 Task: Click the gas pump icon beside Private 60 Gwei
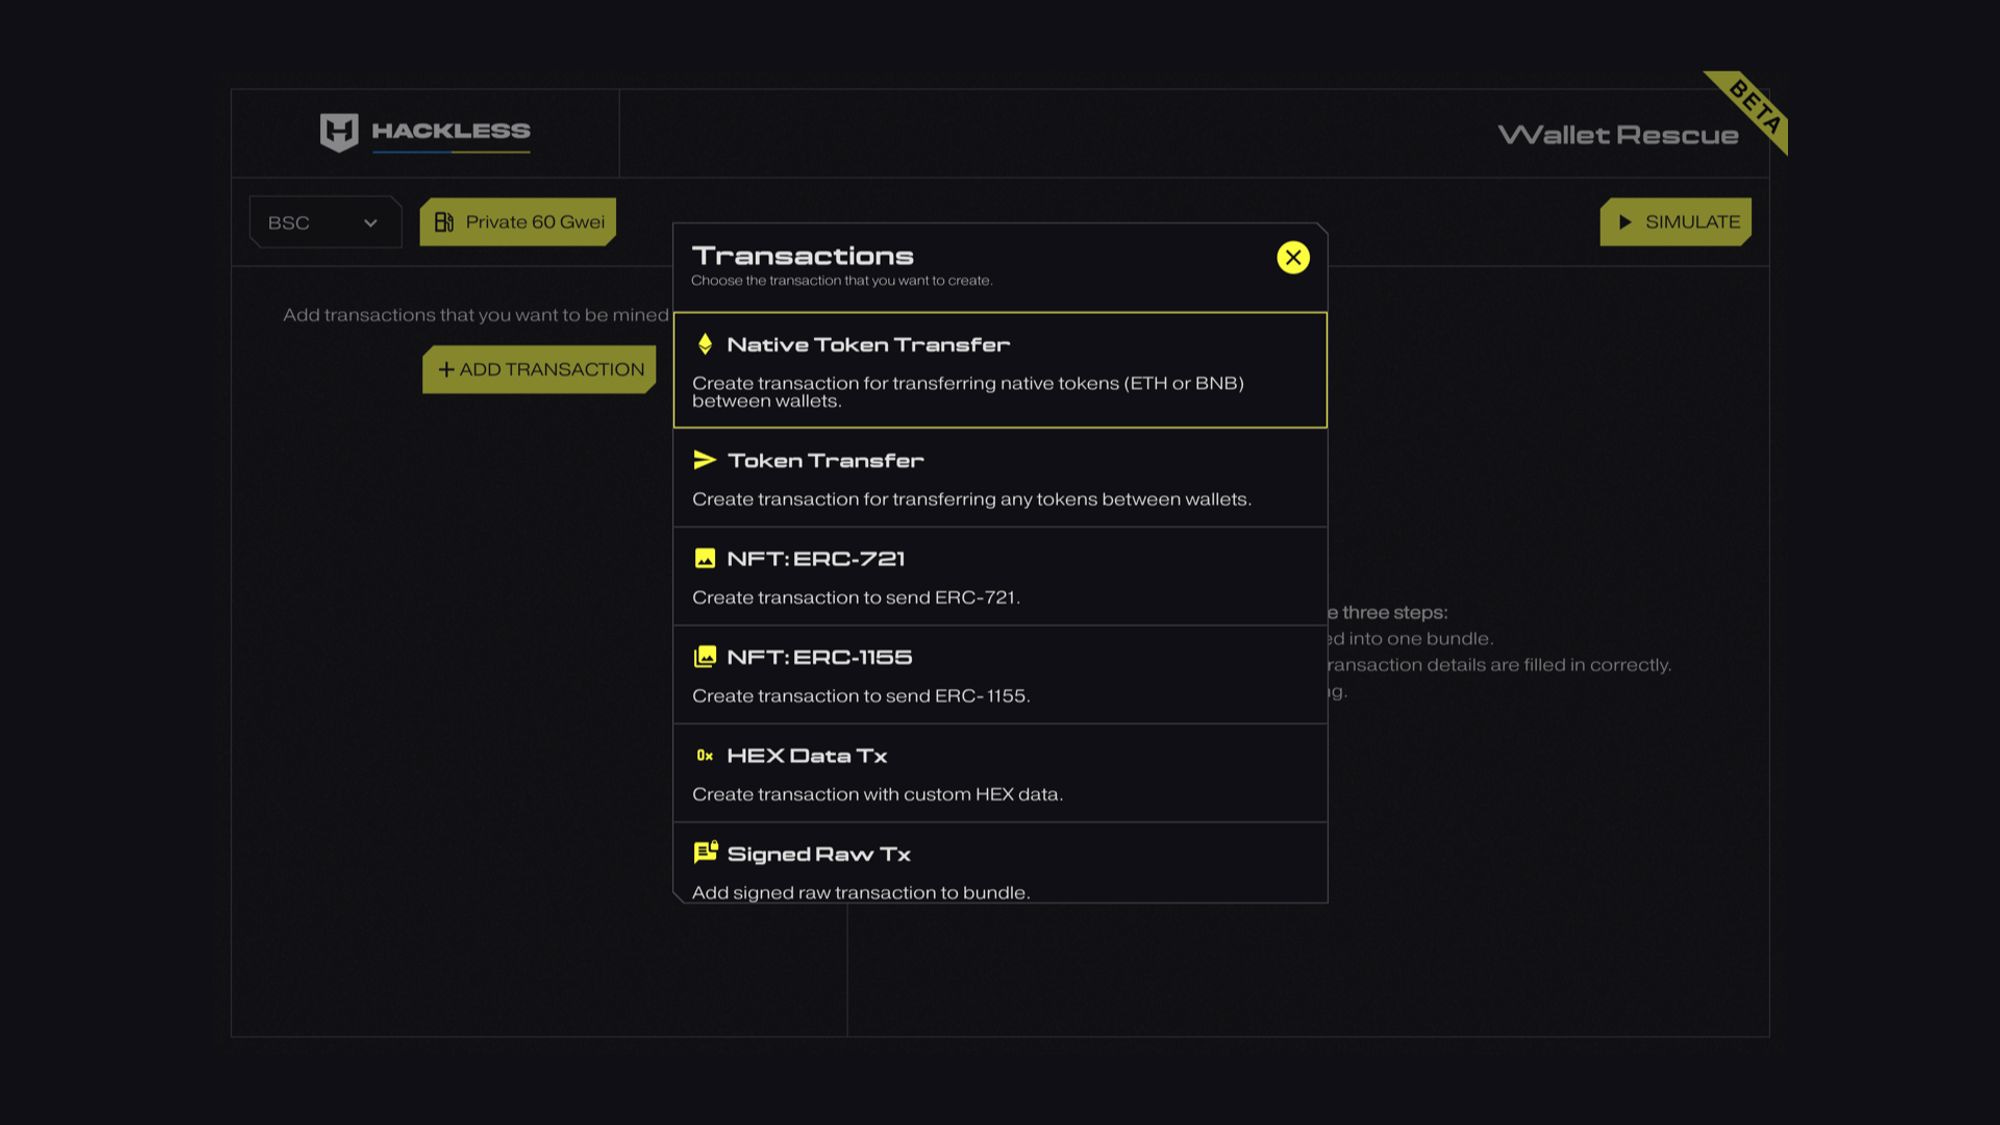[x=444, y=222]
